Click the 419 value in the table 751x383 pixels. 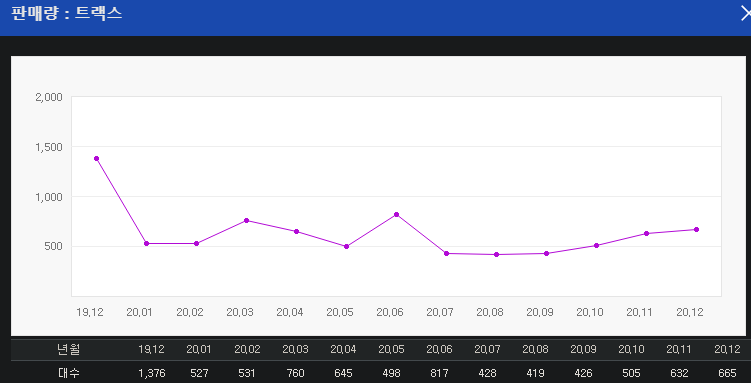[x=535, y=373]
